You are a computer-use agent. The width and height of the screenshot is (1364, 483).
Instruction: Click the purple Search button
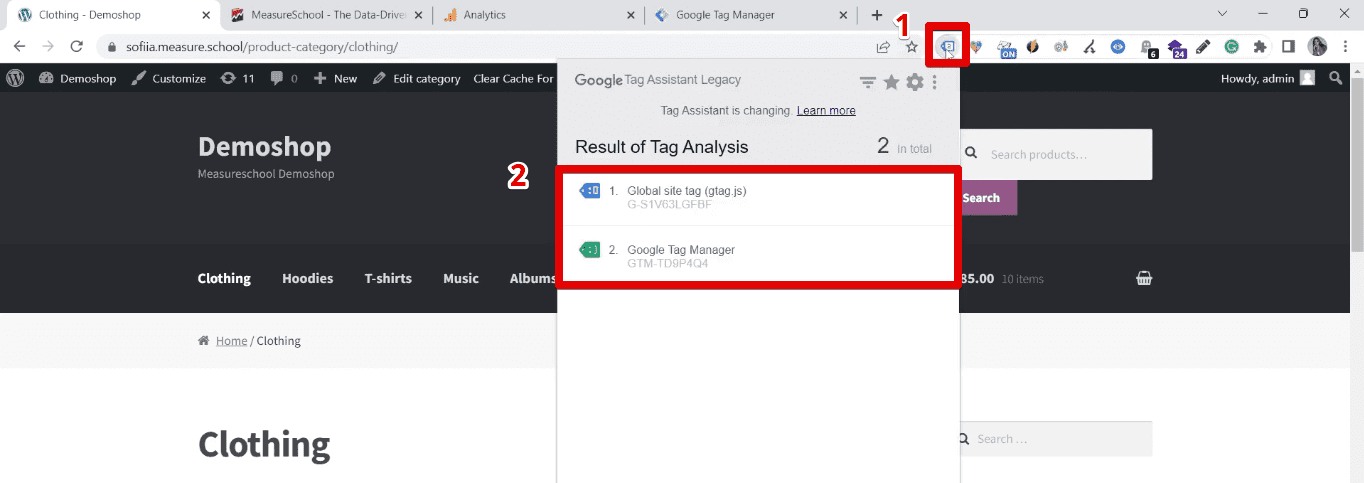point(988,198)
